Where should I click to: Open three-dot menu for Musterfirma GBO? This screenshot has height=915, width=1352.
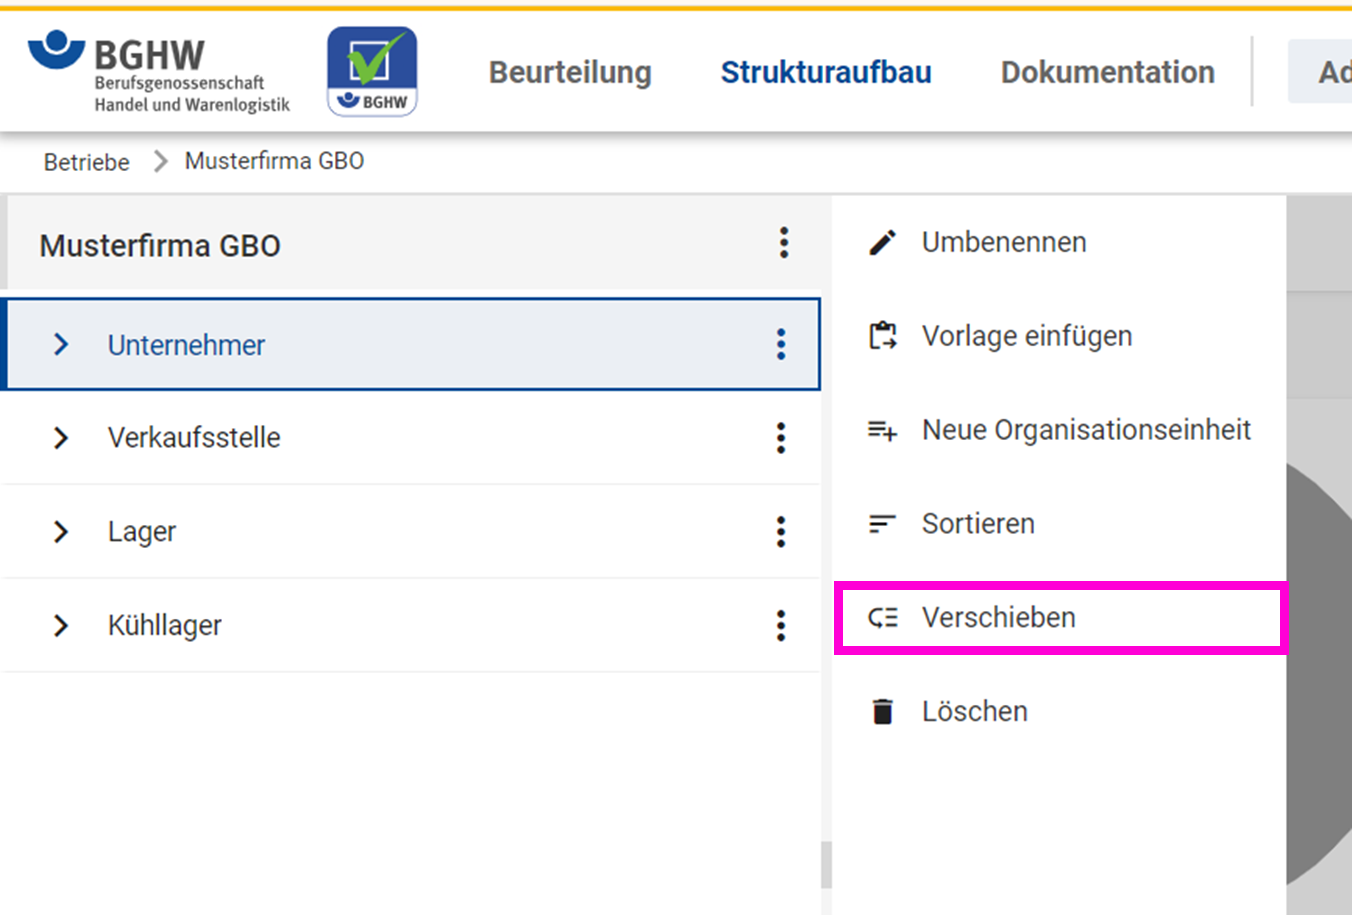[x=784, y=243]
